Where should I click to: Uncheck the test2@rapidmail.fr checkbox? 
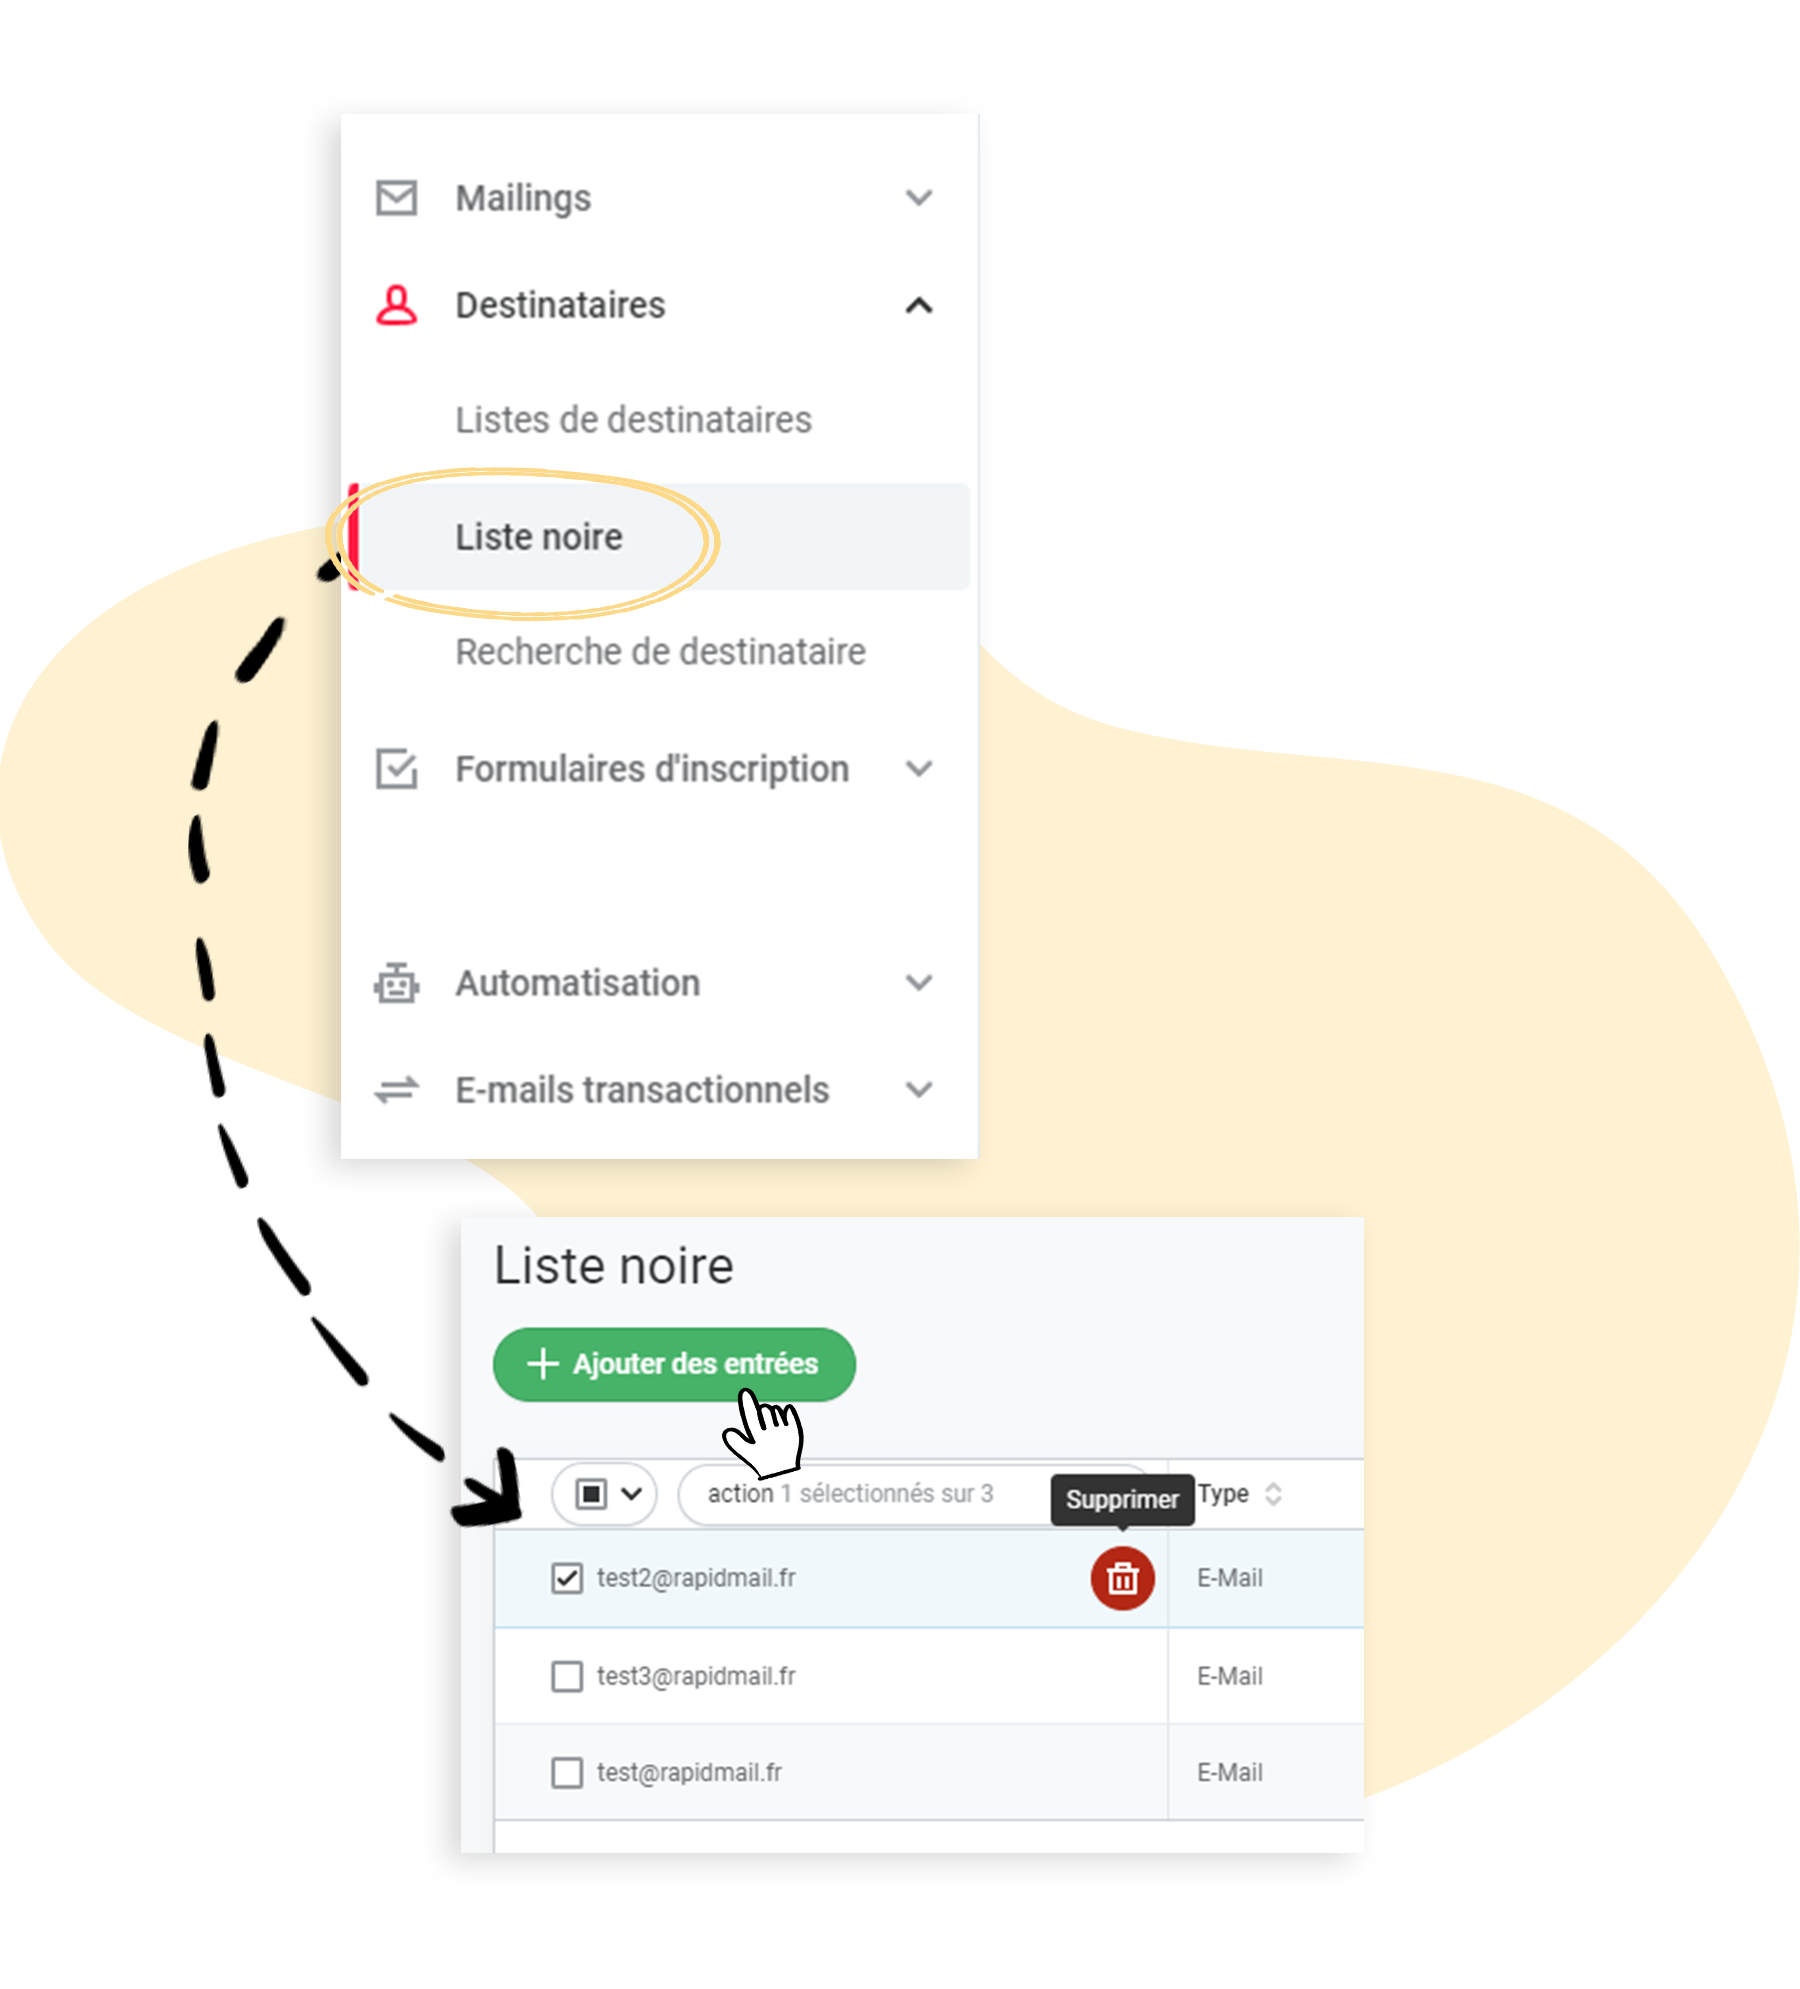[x=567, y=1578]
